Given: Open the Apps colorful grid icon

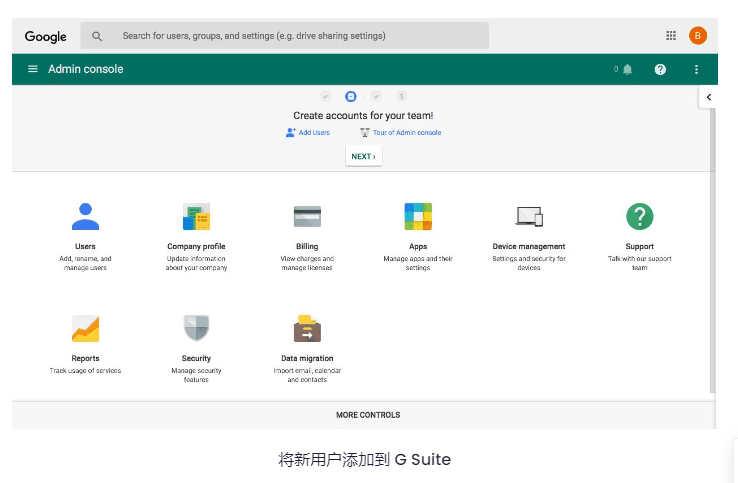Looking at the screenshot, I should 418,217.
